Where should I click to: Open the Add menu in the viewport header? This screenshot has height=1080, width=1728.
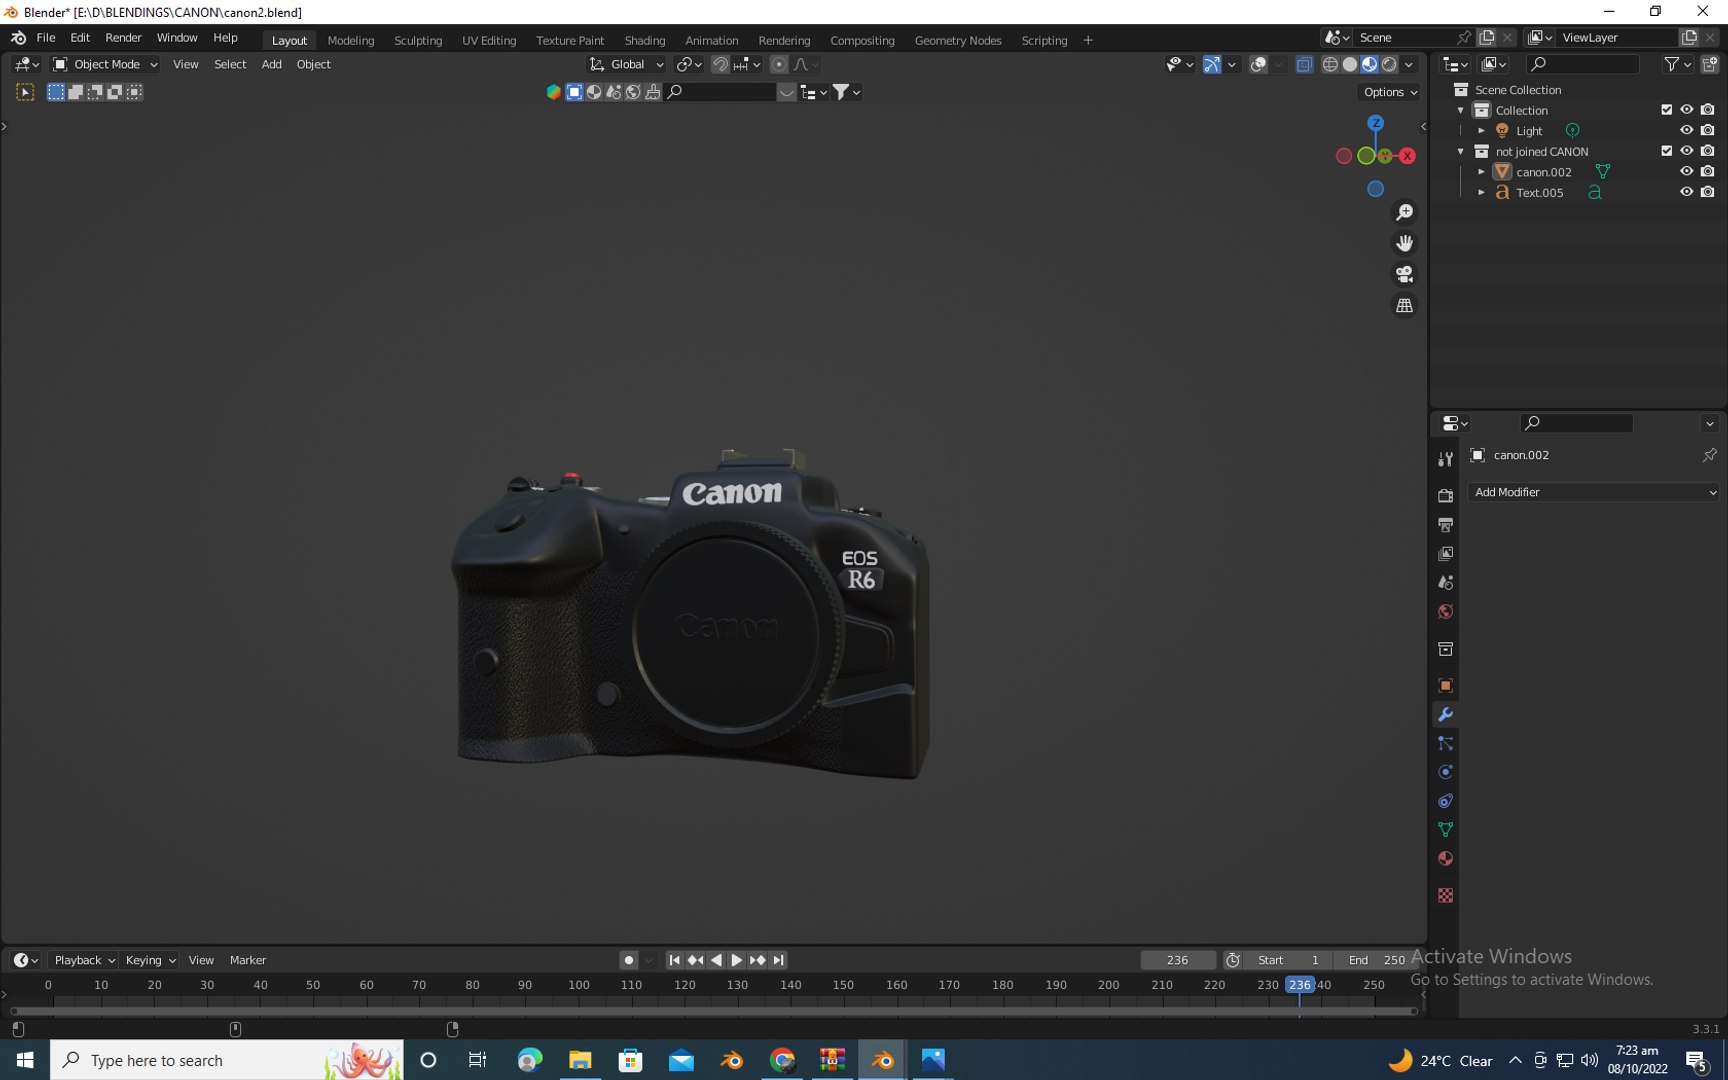[271, 64]
